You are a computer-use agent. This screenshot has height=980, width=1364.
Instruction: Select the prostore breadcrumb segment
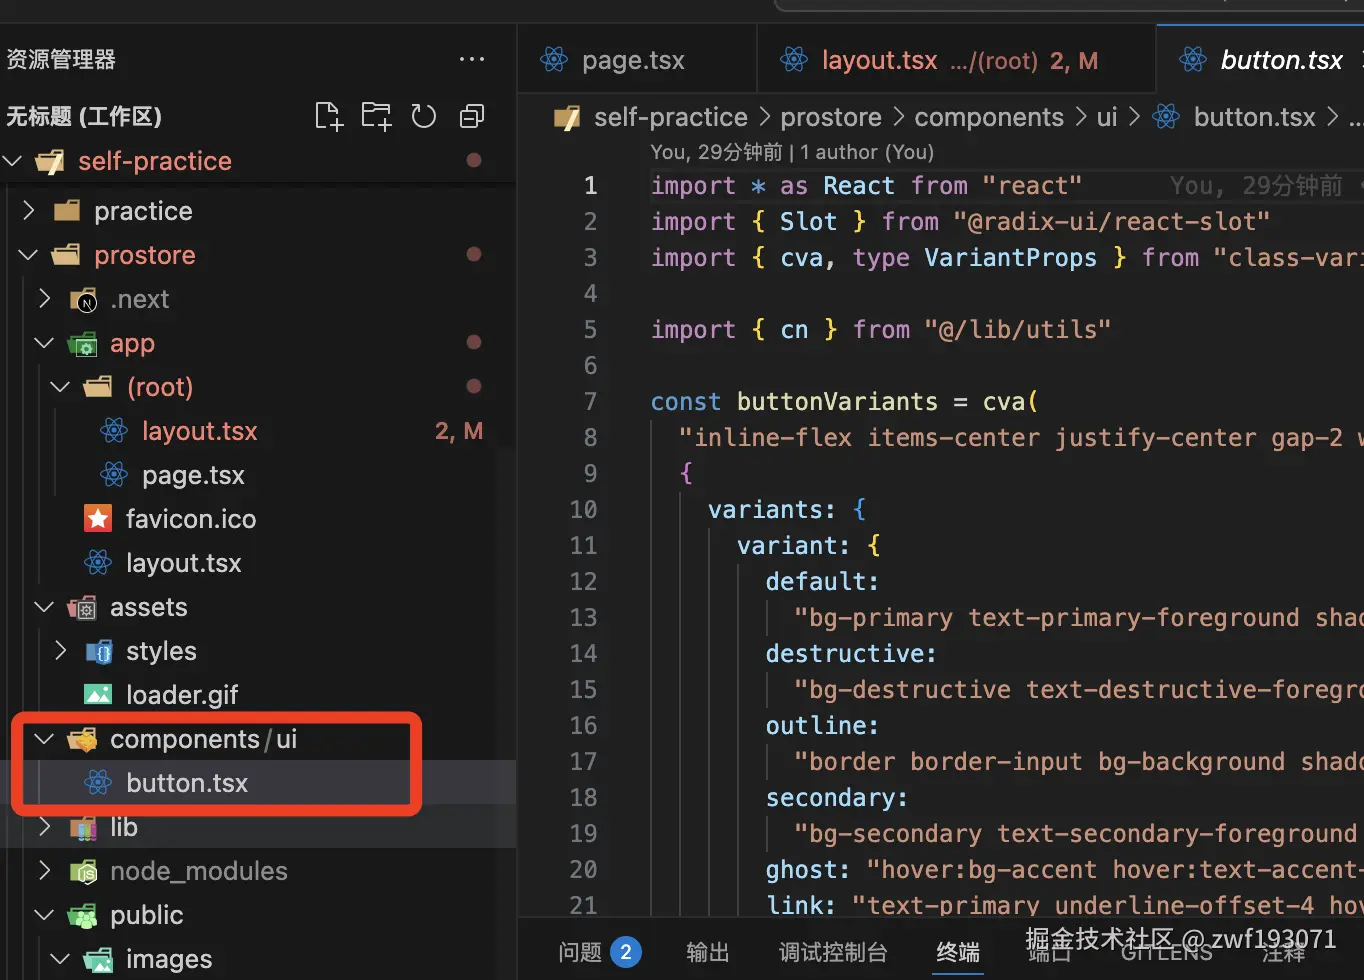(x=831, y=117)
